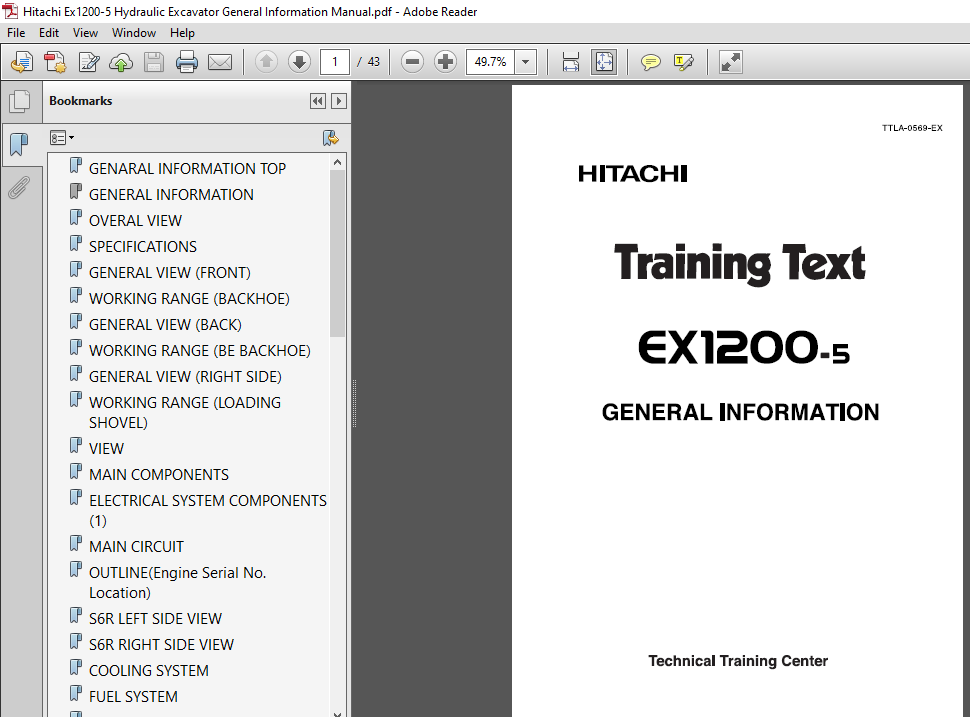Viewport: 970px width, 717px height.
Task: Click the zoom percentage field 49.7%
Action: tap(490, 62)
